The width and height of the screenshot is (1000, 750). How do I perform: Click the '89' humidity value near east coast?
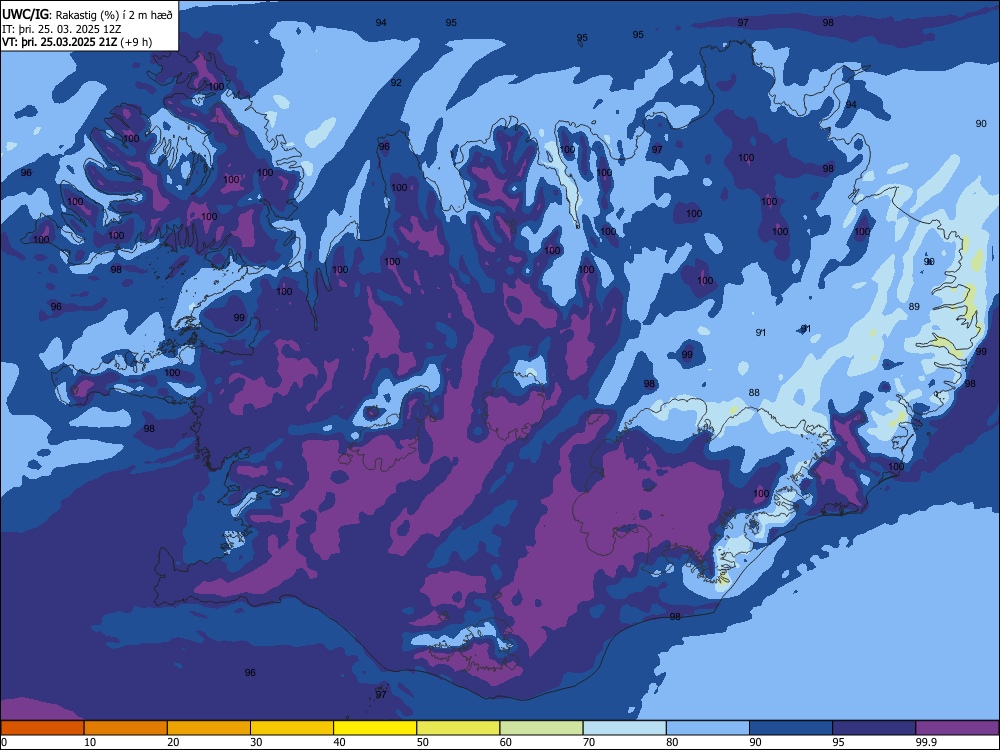914,307
